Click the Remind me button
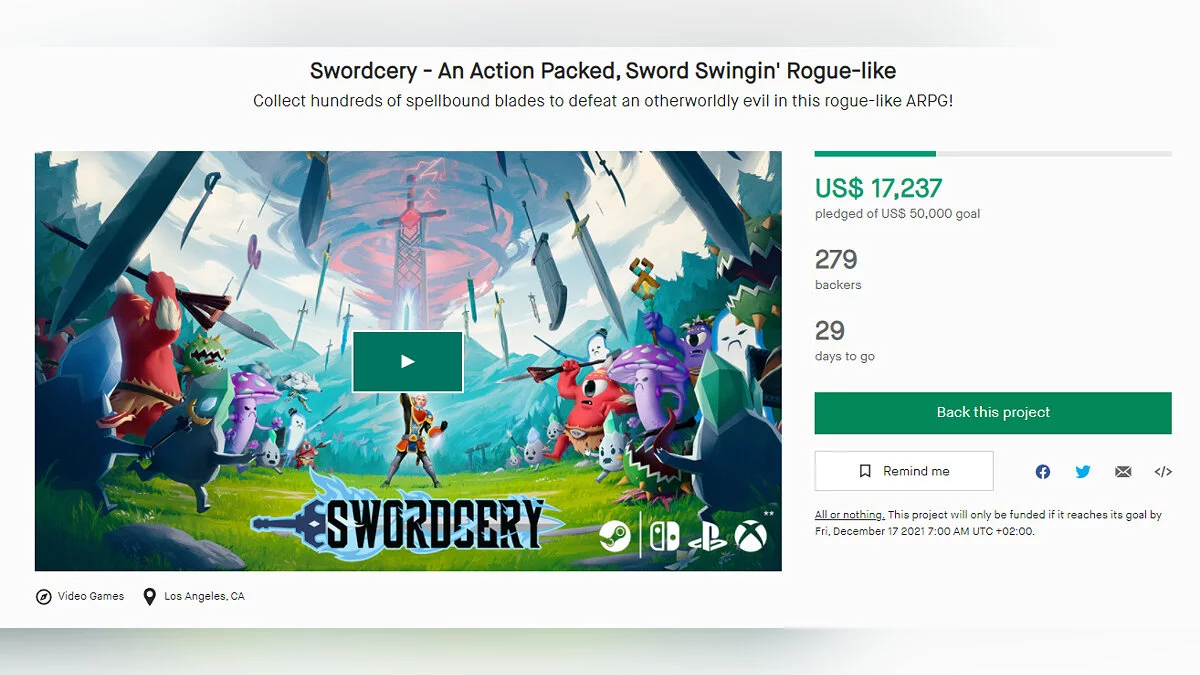Image resolution: width=1200 pixels, height=675 pixels. tap(904, 471)
